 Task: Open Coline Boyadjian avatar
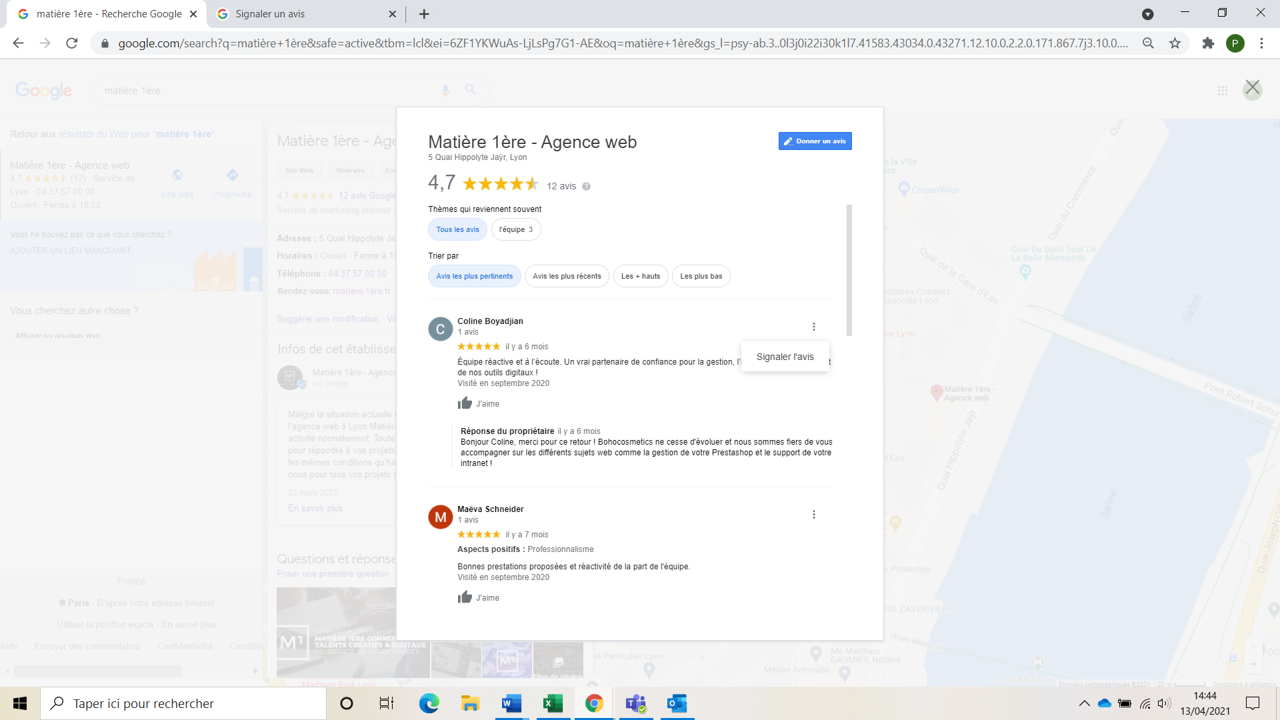(x=440, y=329)
